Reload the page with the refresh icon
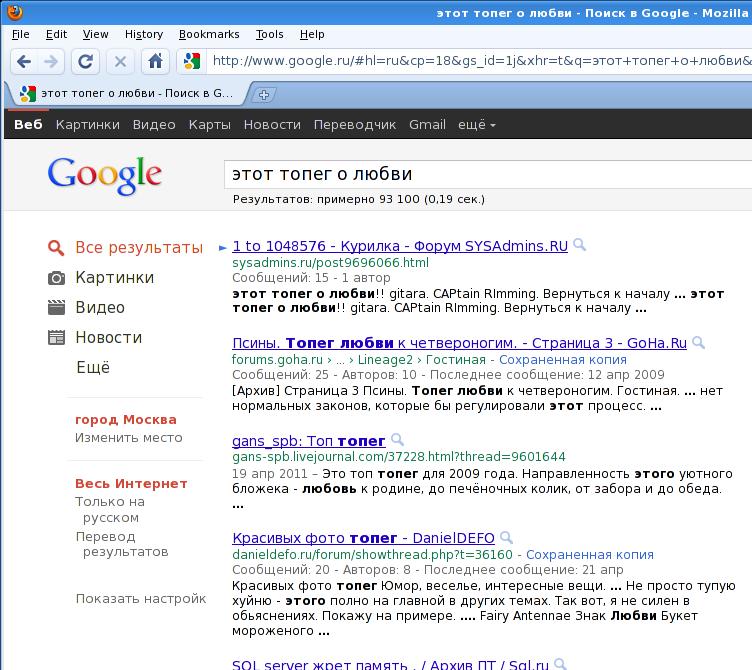Image resolution: width=752 pixels, height=670 pixels. click(x=85, y=61)
